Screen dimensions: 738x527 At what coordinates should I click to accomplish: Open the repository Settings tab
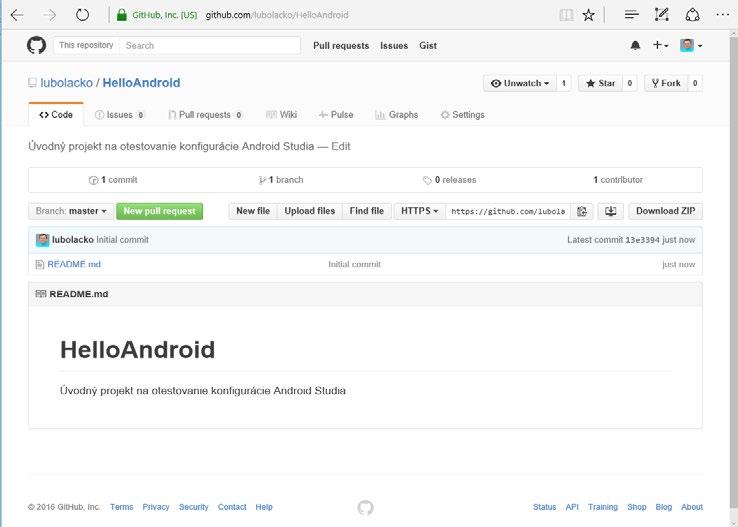(462, 115)
